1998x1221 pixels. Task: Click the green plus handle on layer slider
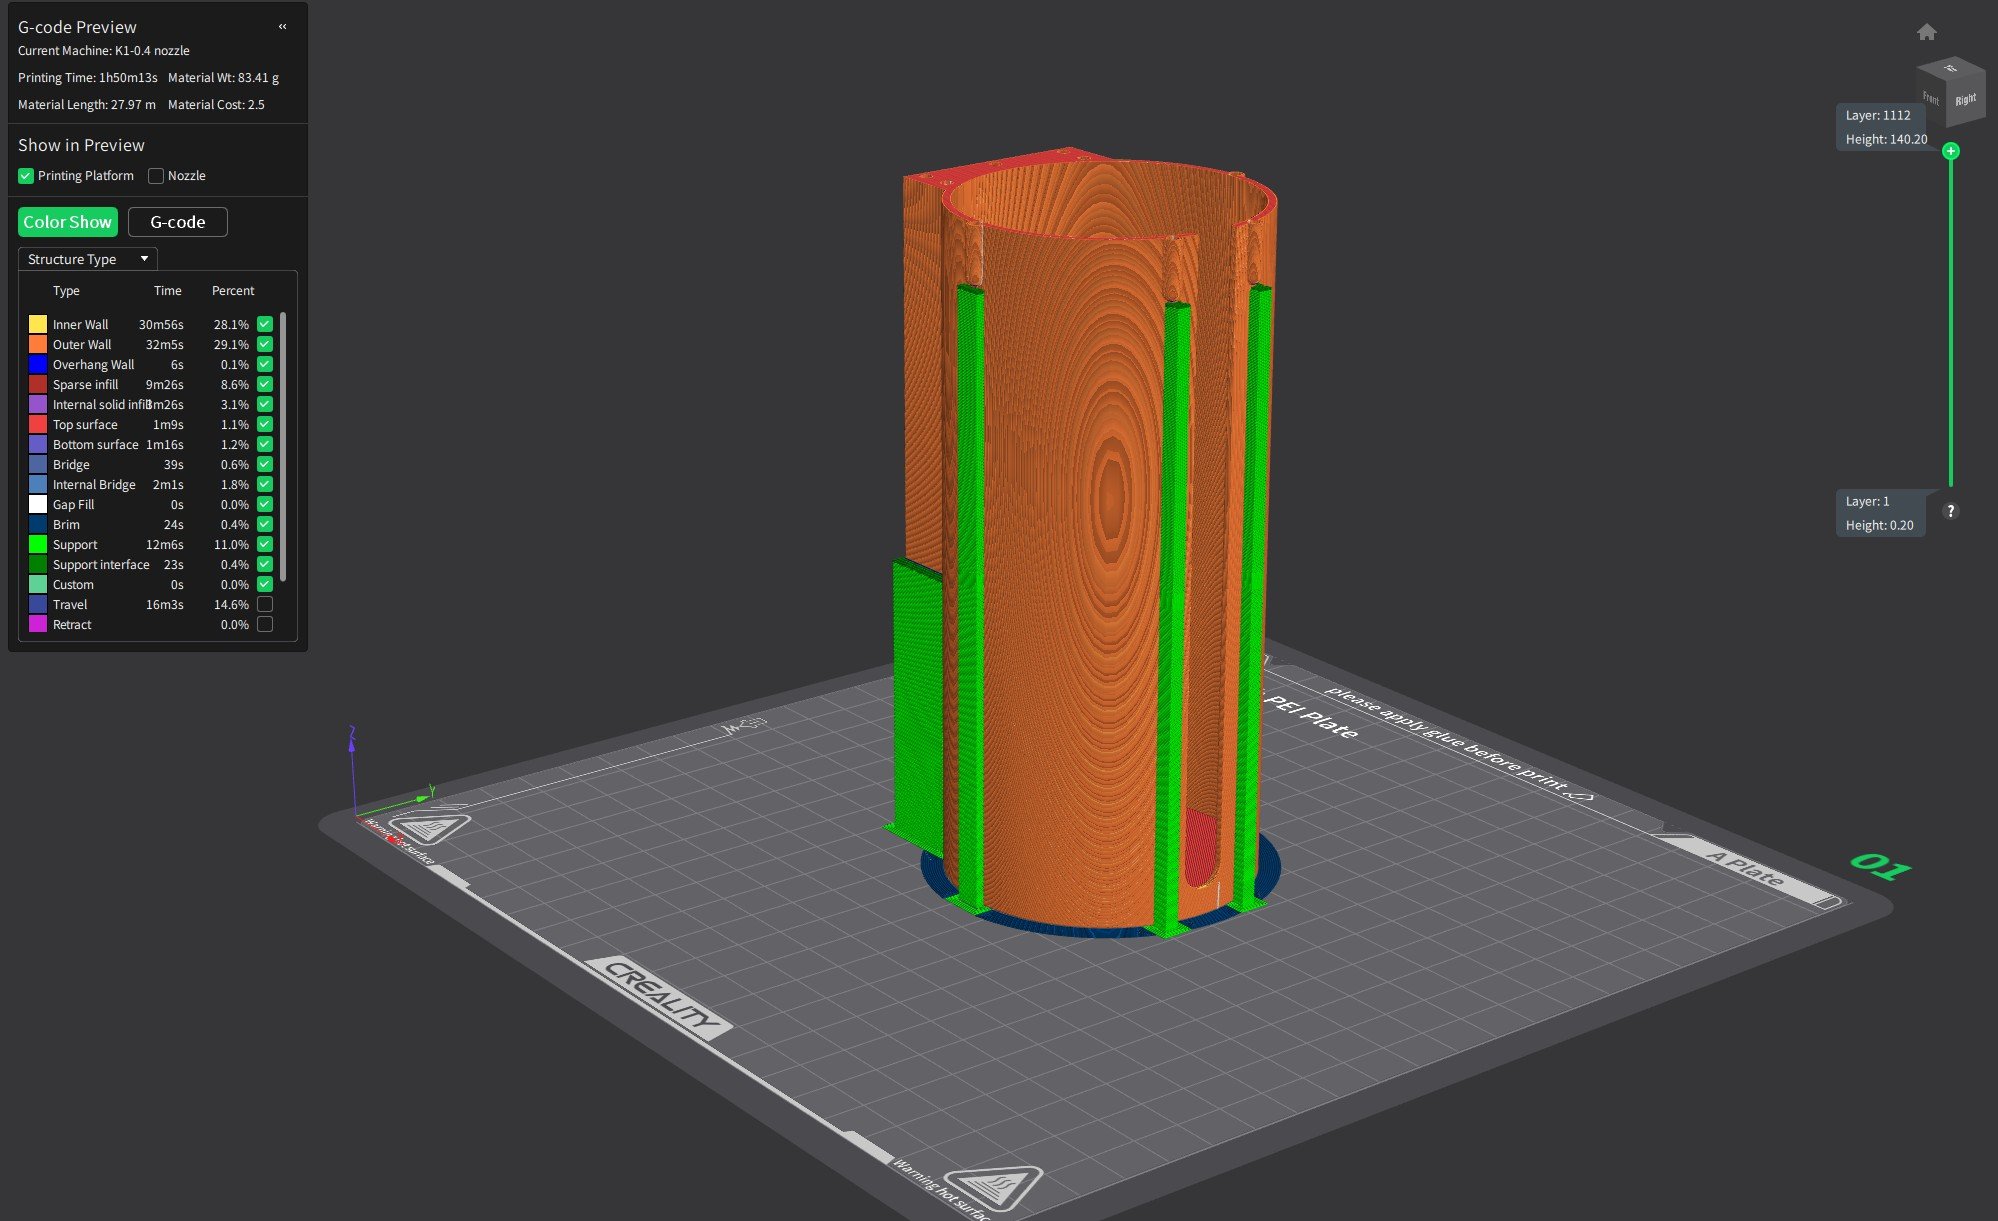(1950, 151)
